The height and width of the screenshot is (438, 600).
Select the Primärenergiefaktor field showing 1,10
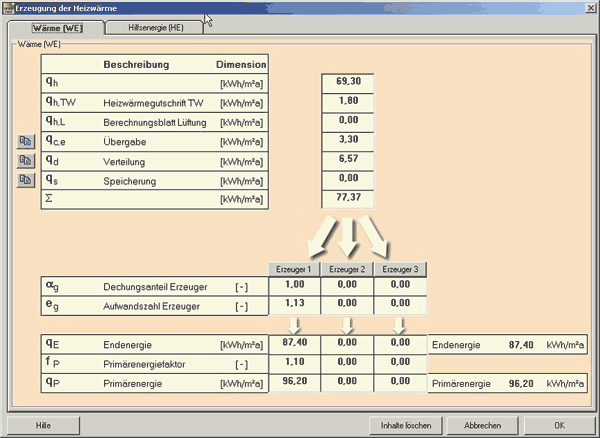tap(296, 362)
